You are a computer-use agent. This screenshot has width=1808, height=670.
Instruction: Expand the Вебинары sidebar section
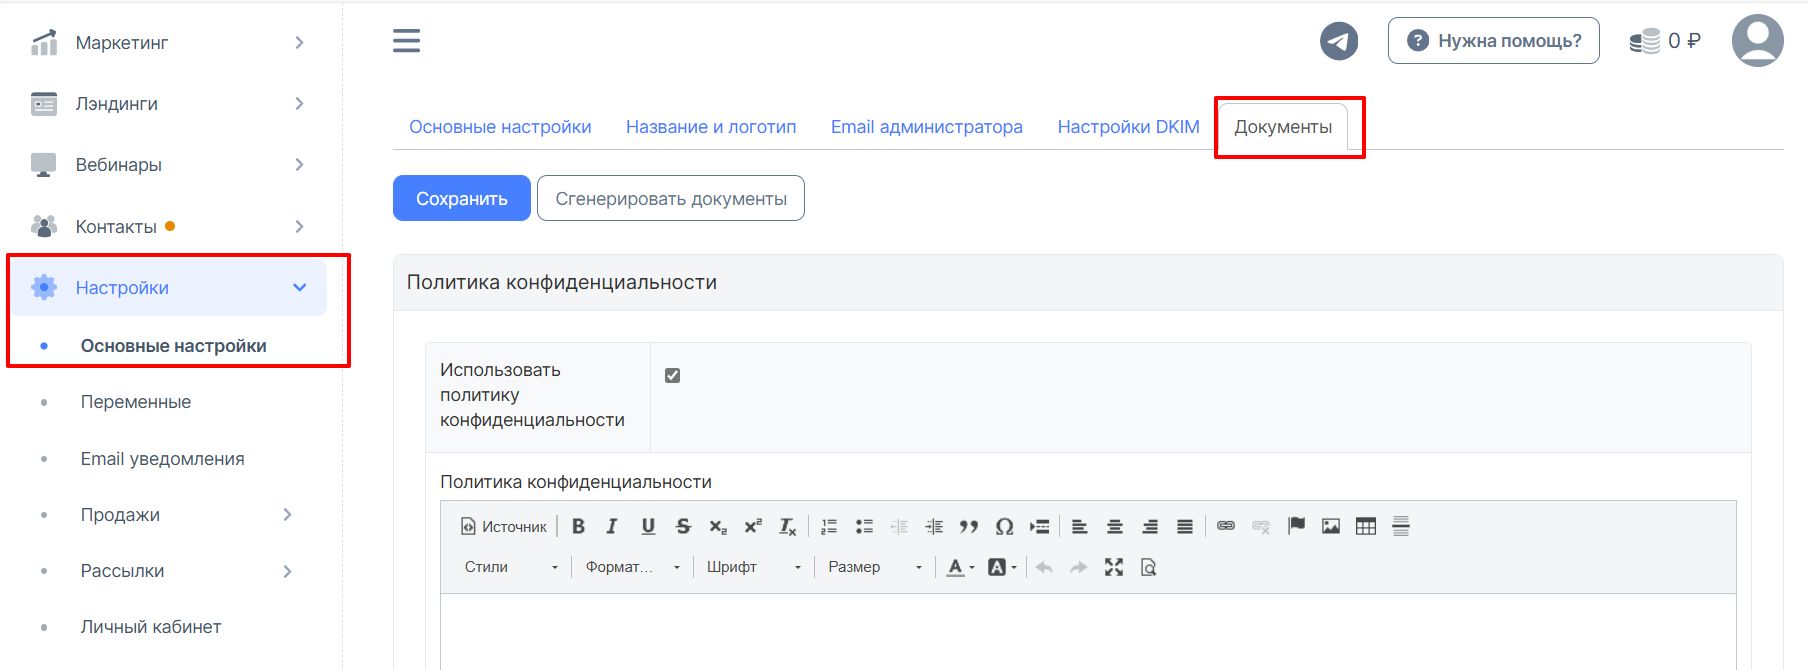click(168, 165)
